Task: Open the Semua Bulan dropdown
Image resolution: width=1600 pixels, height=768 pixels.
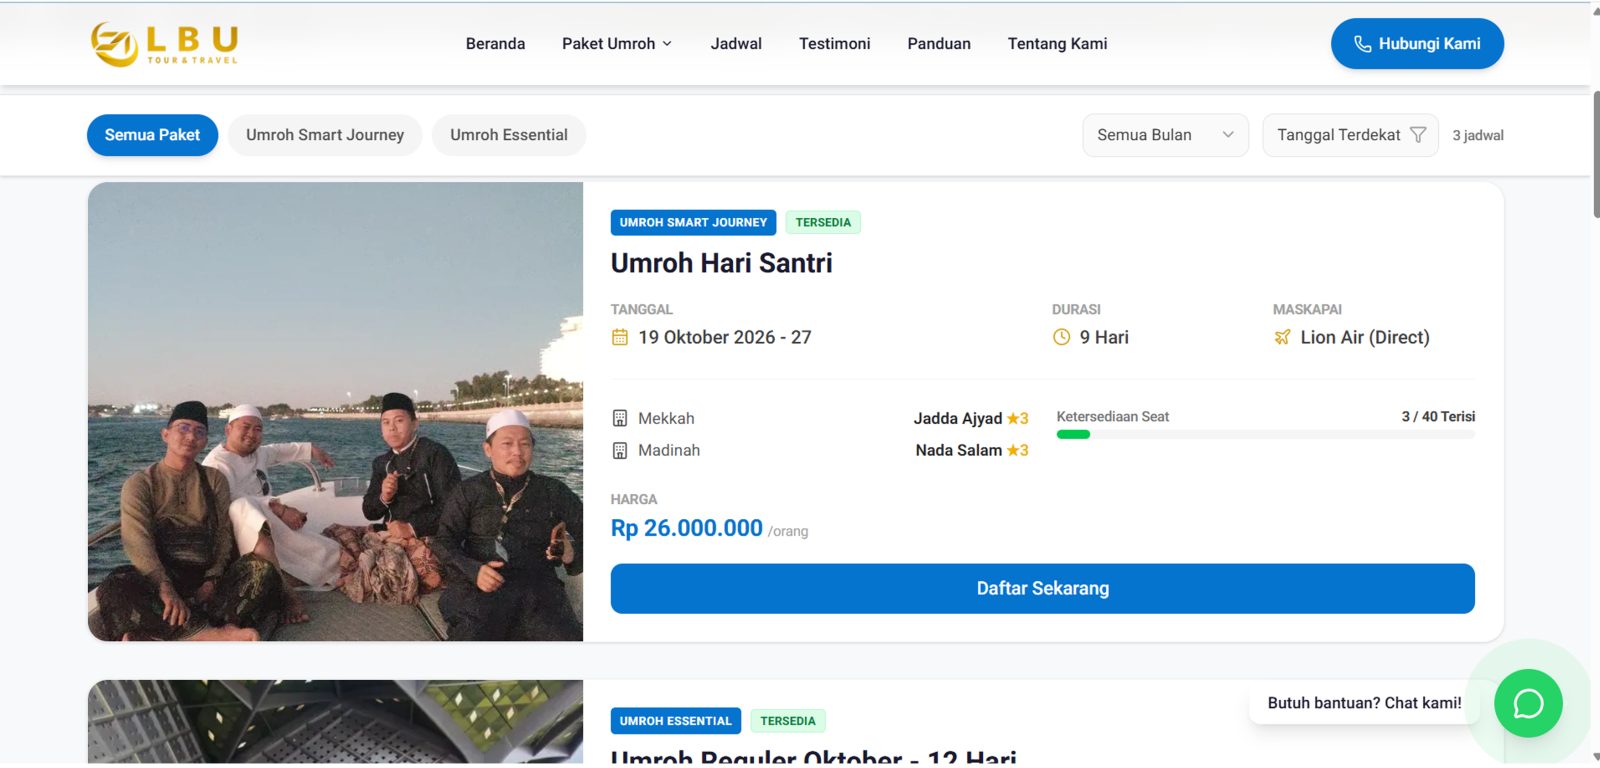Action: click(1165, 135)
